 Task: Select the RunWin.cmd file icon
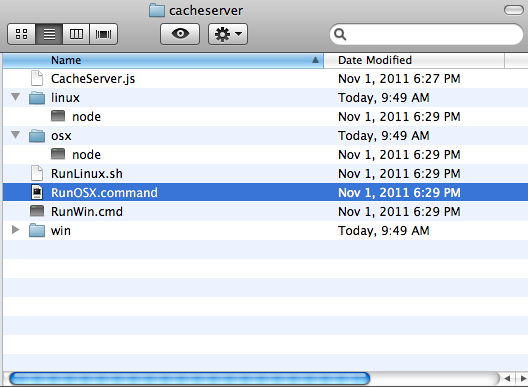[37, 211]
